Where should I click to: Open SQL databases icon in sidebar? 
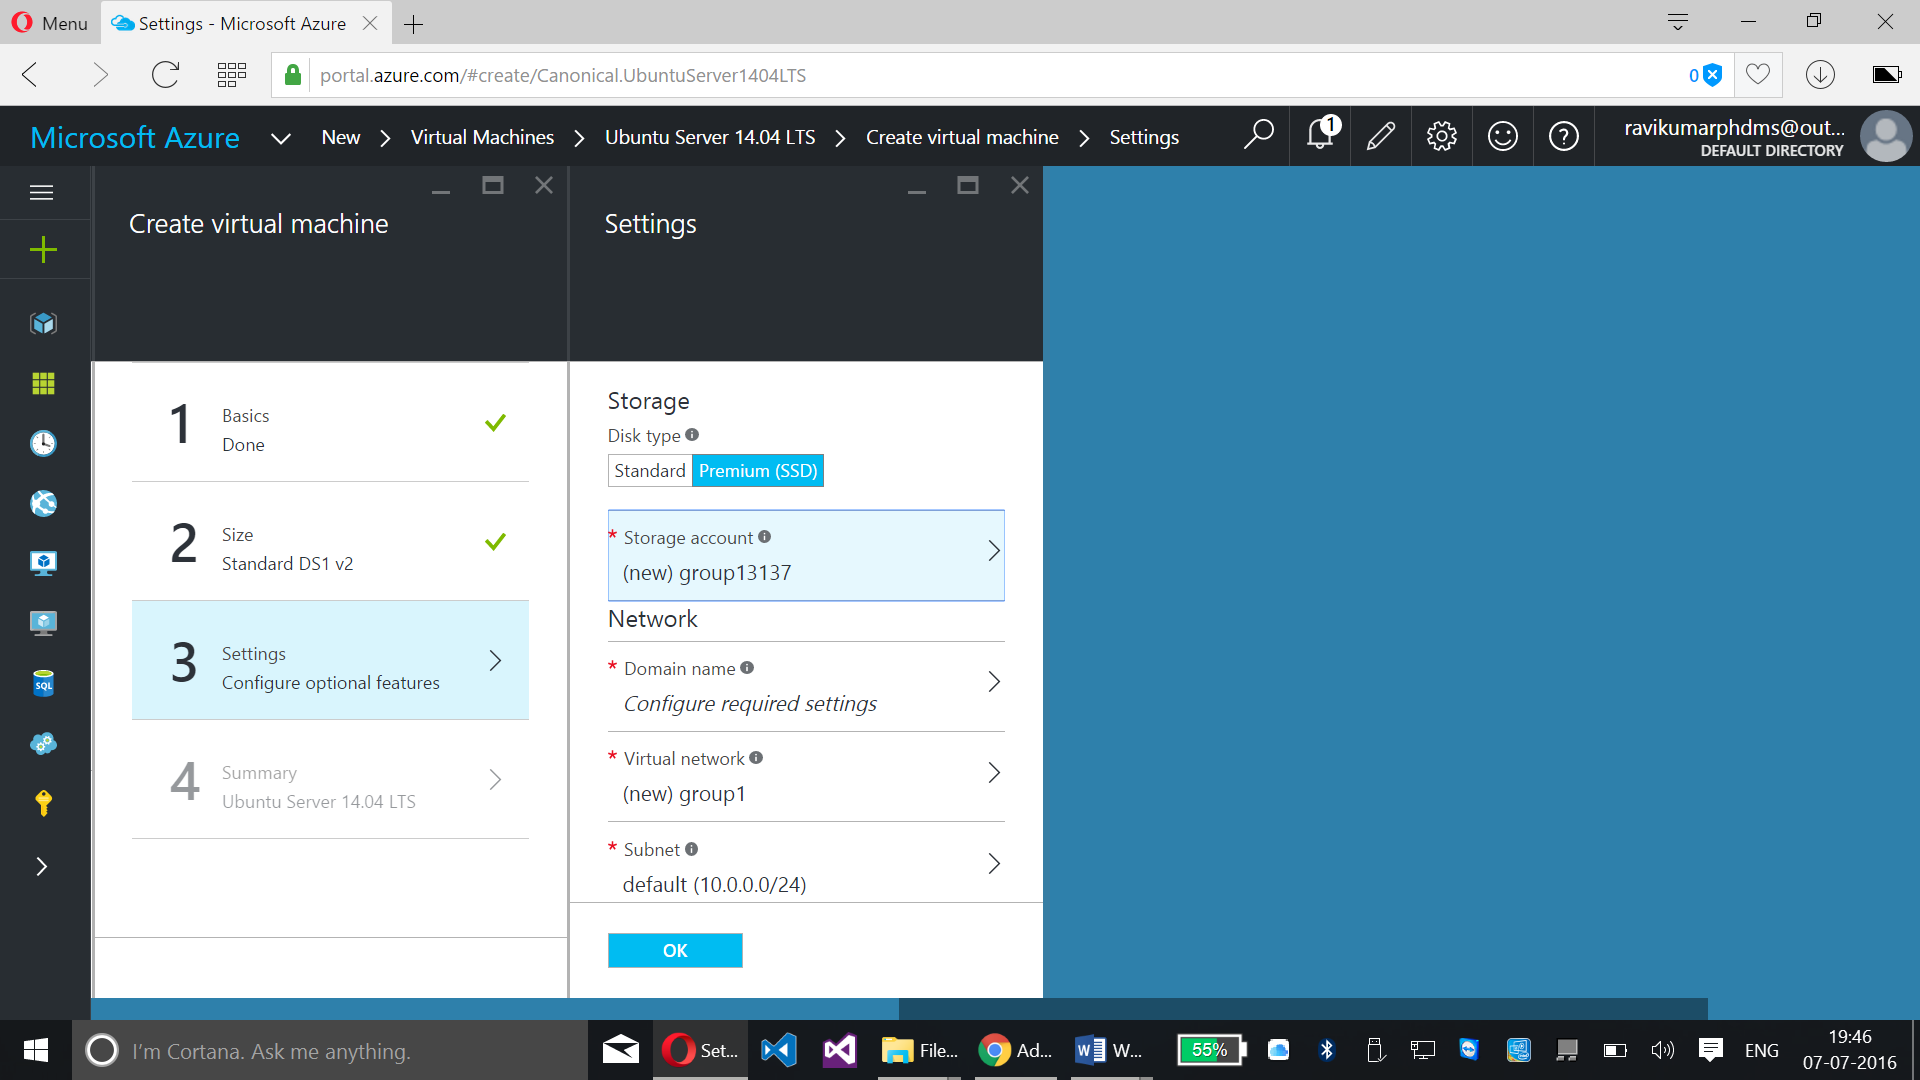pyautogui.click(x=43, y=683)
